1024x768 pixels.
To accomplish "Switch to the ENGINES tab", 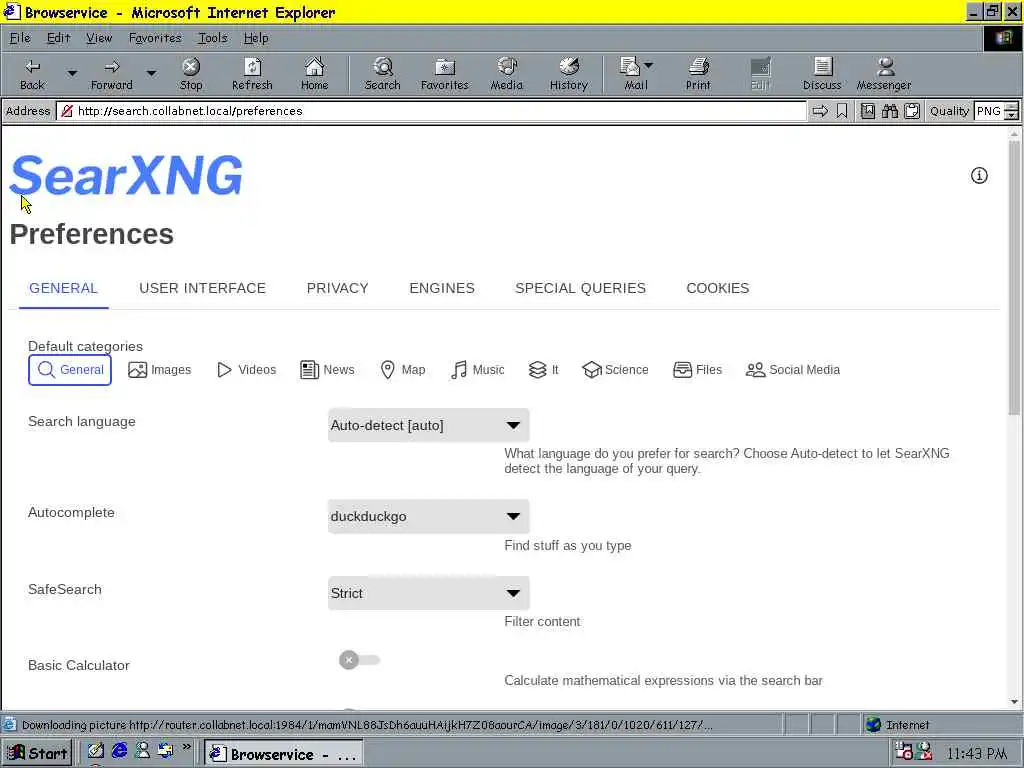I will (x=442, y=288).
